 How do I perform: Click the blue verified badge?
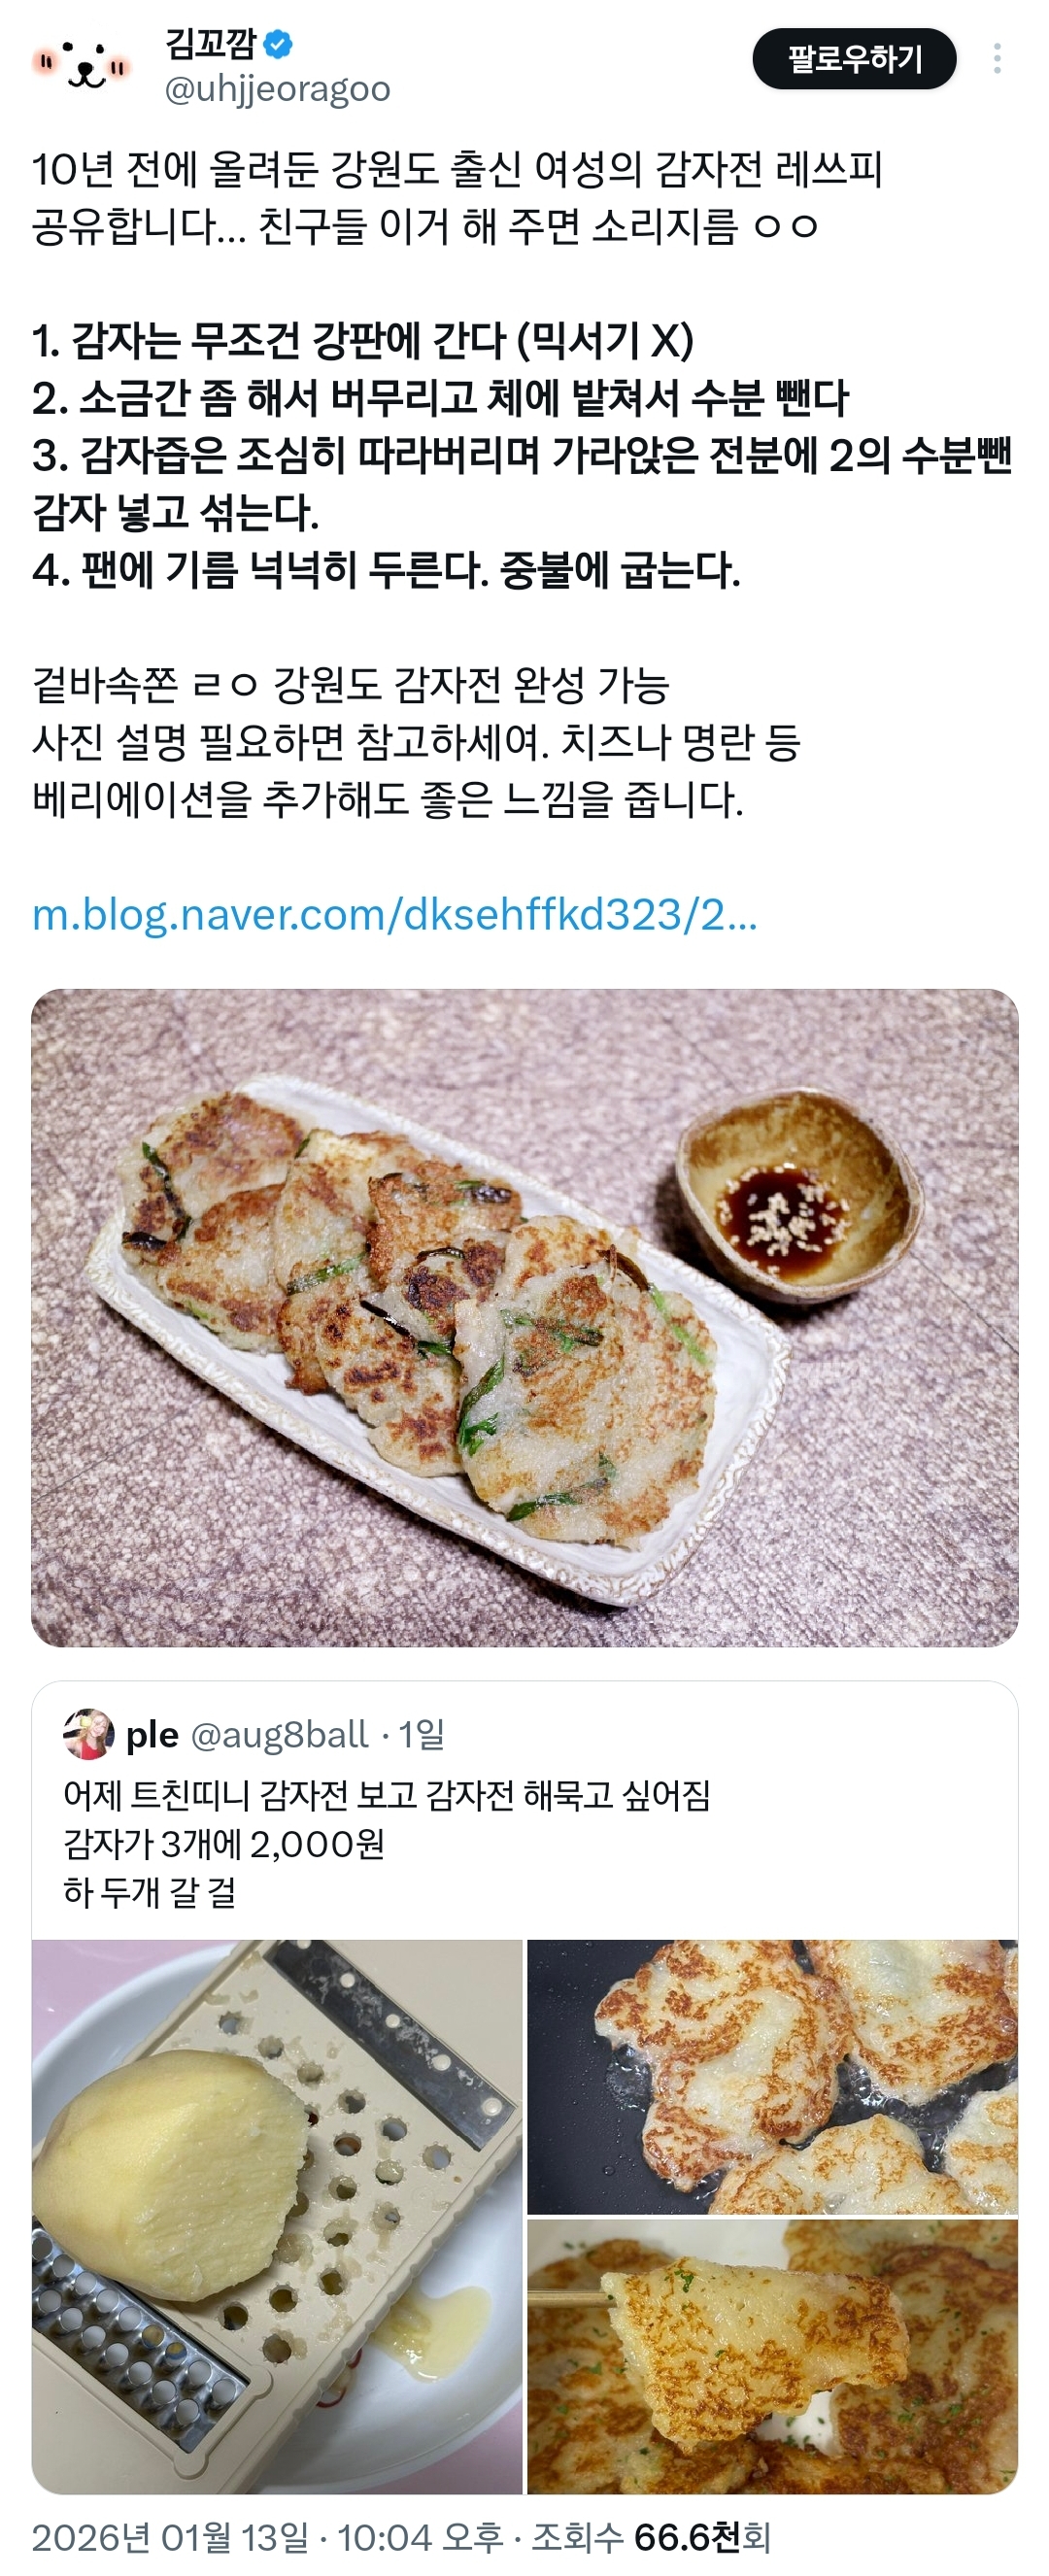pyautogui.click(x=279, y=45)
